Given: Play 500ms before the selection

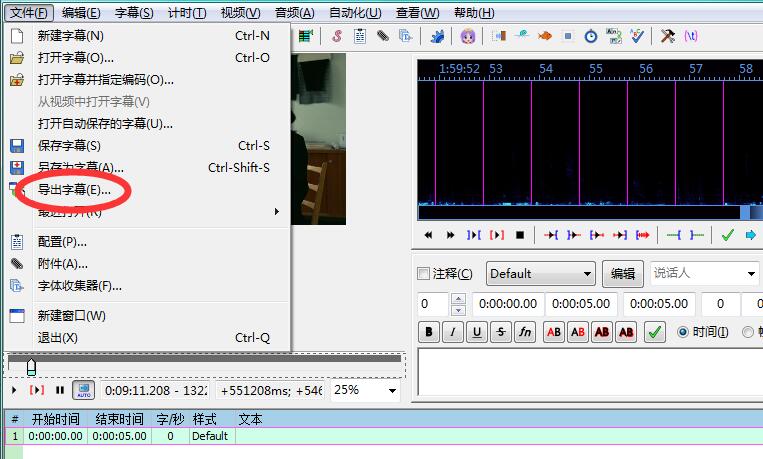Looking at the screenshot, I should click(x=551, y=235).
